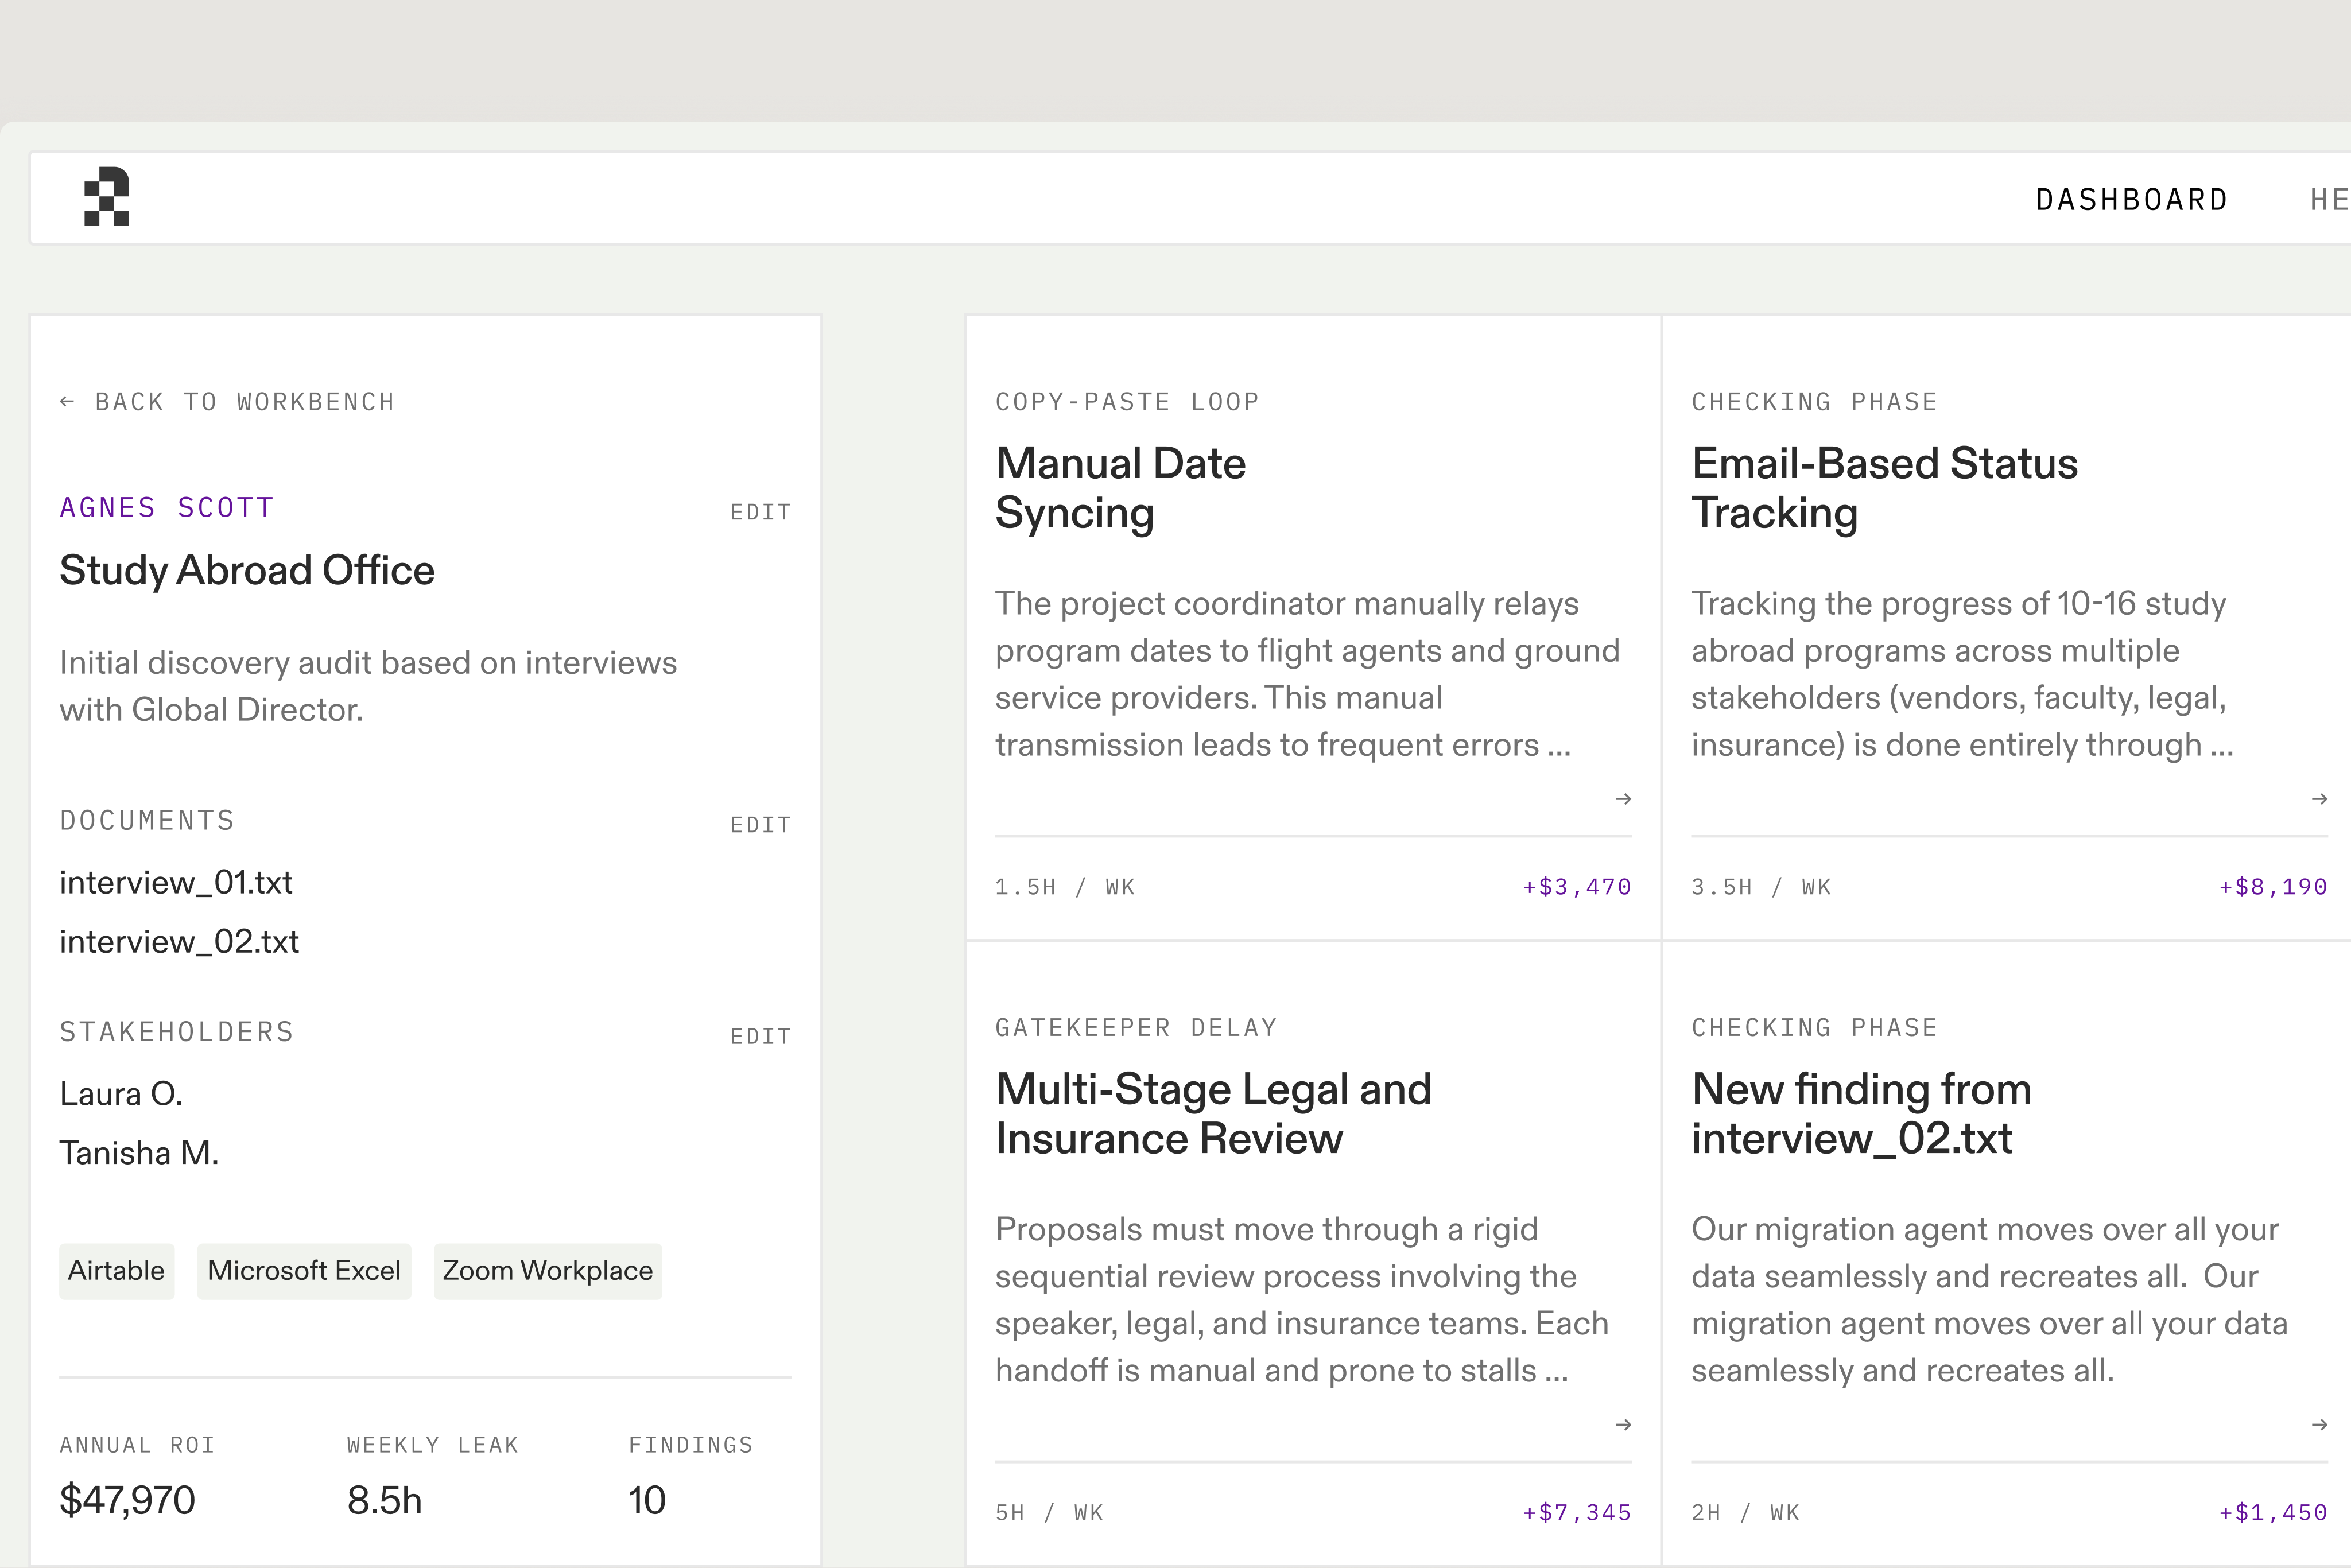Screen dimensions: 2351x1568
Task: Select stakeholder Laura O.
Action: [x=121, y=1093]
